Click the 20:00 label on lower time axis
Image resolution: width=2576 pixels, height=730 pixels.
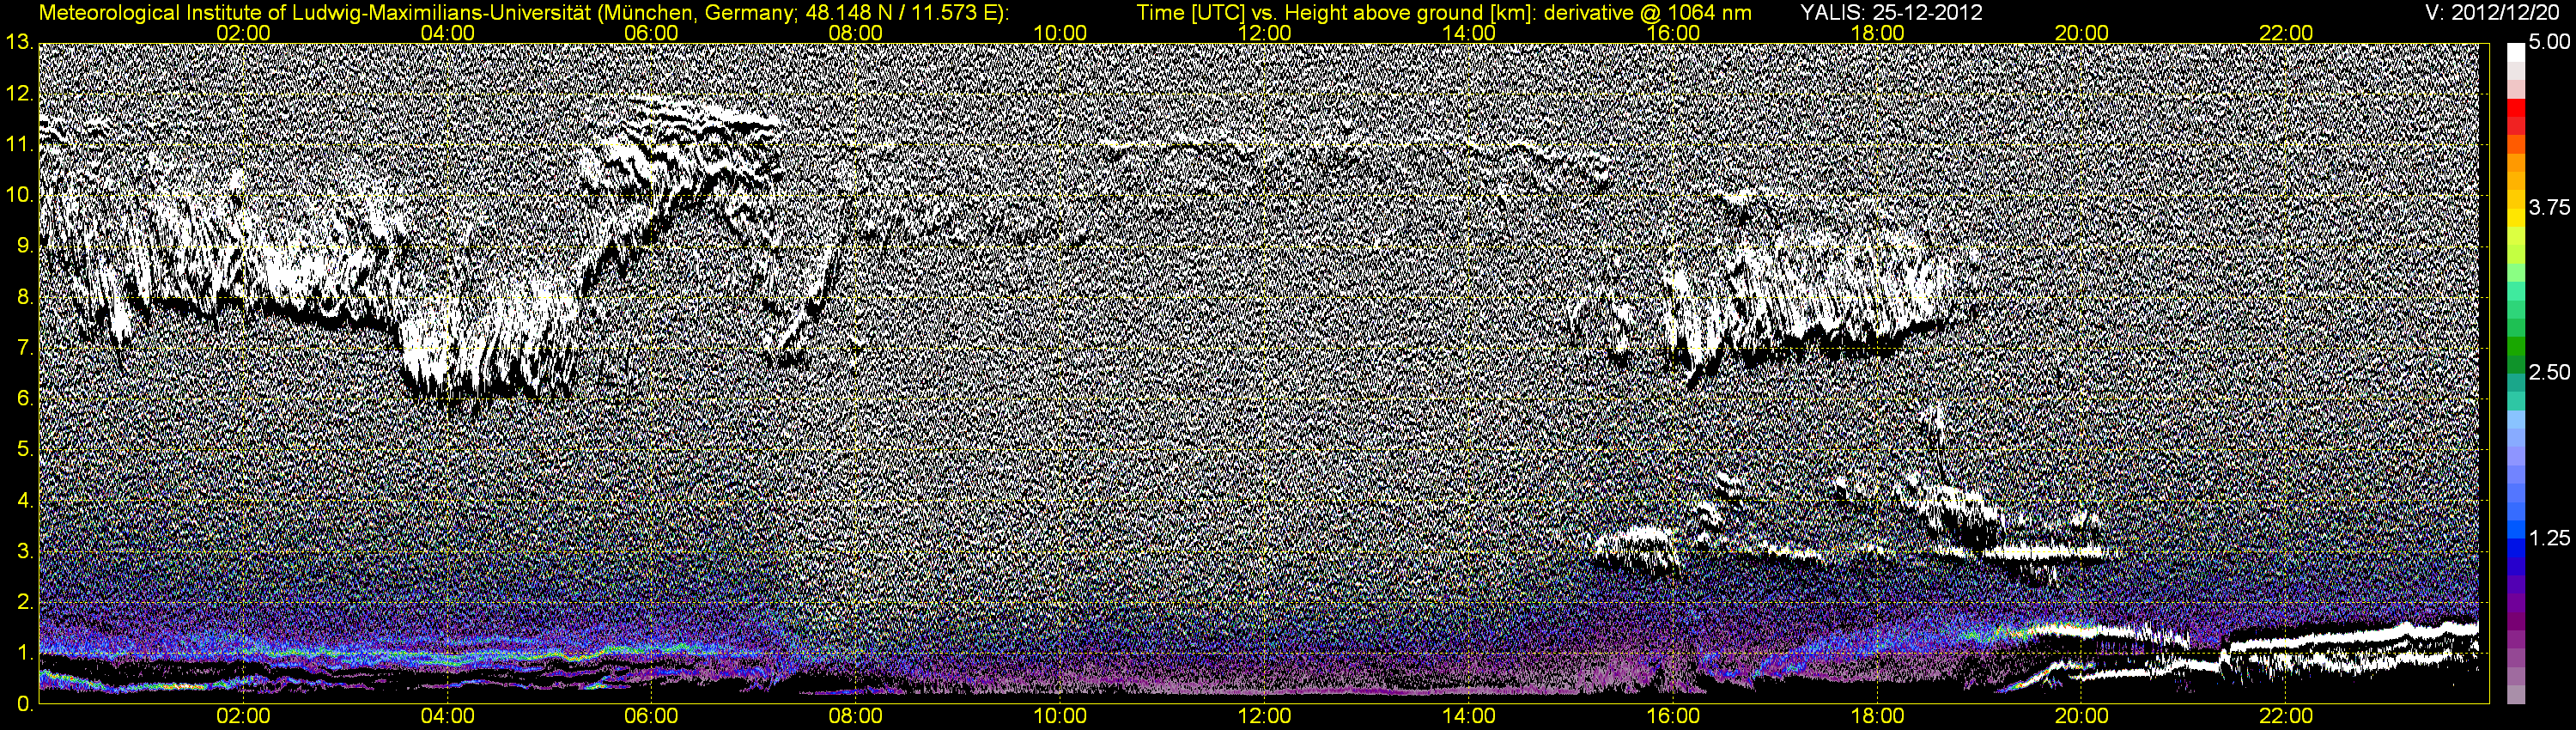(x=2082, y=717)
